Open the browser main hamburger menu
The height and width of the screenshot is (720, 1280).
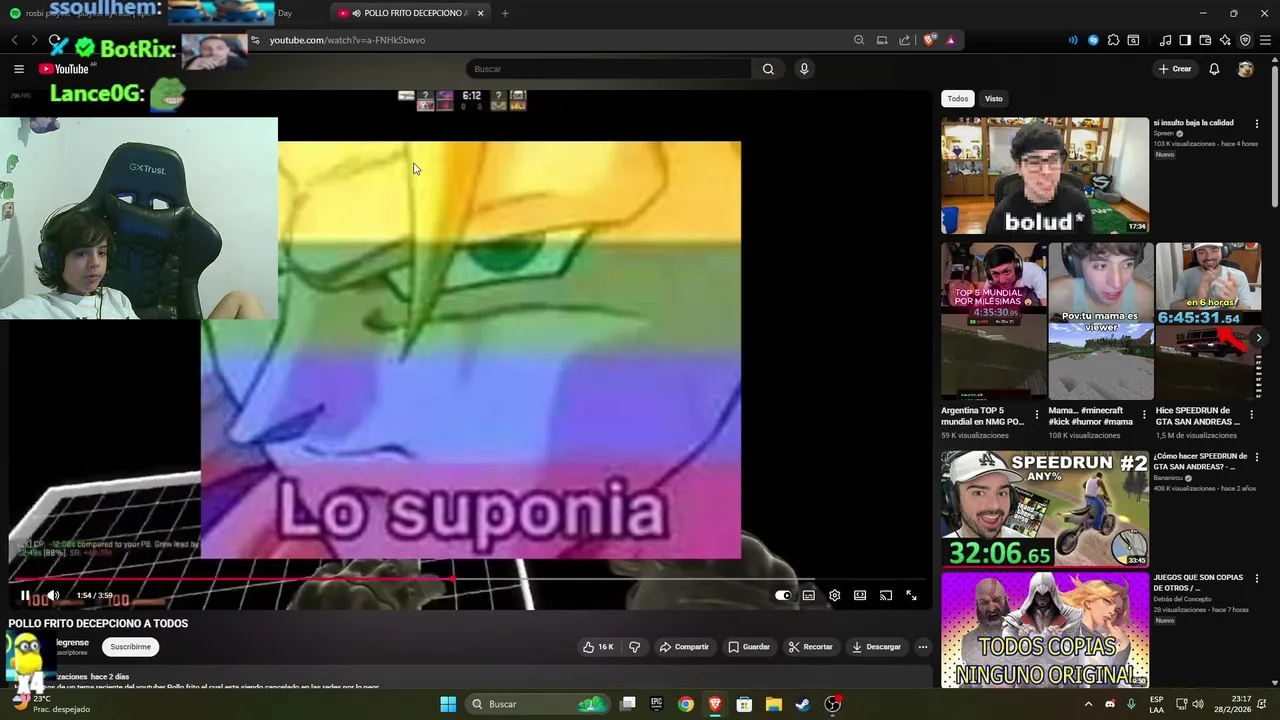pyautogui.click(x=1265, y=40)
